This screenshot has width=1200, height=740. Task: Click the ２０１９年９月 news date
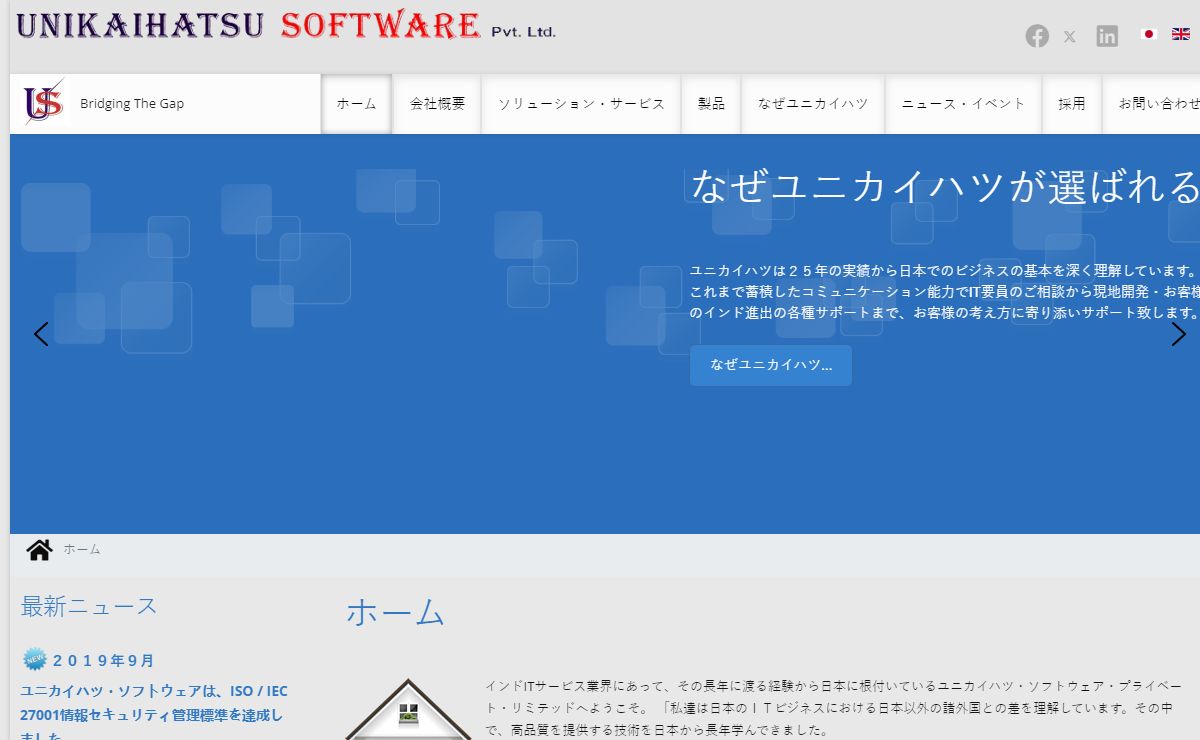coord(104,660)
